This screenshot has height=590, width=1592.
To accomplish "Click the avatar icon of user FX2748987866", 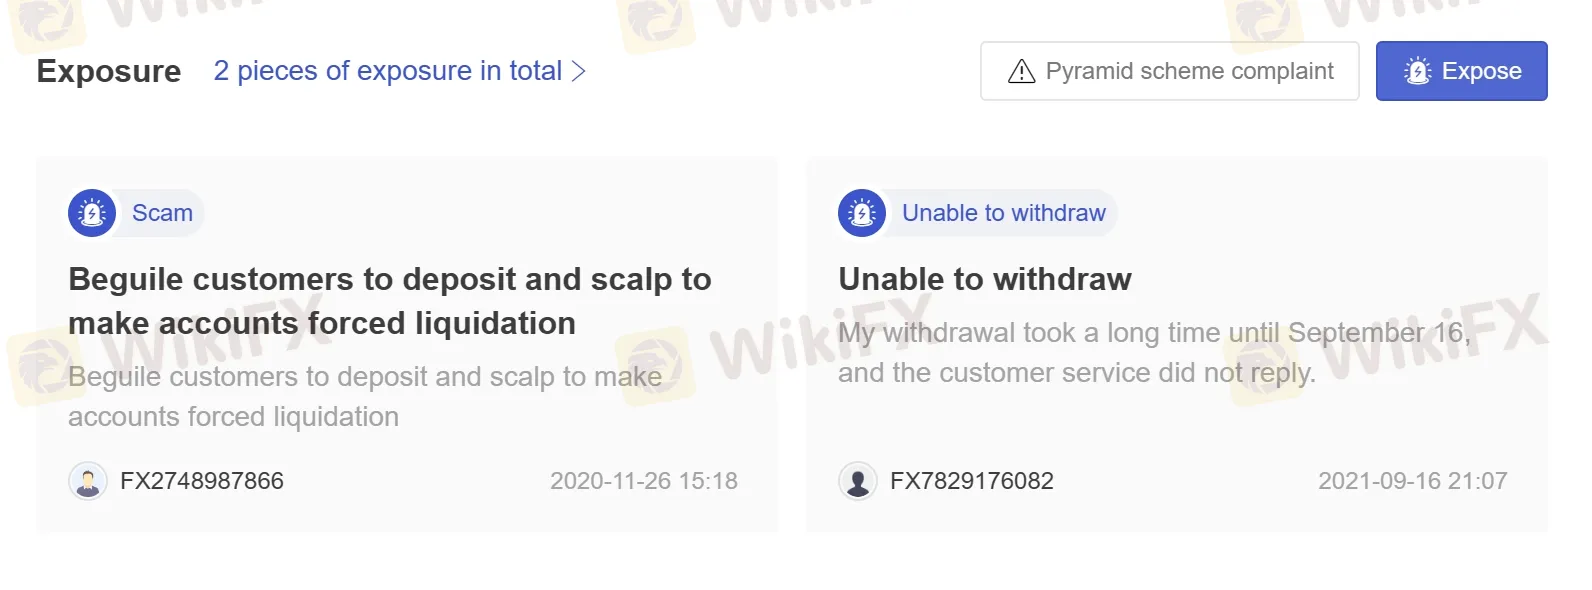I will pyautogui.click(x=88, y=480).
